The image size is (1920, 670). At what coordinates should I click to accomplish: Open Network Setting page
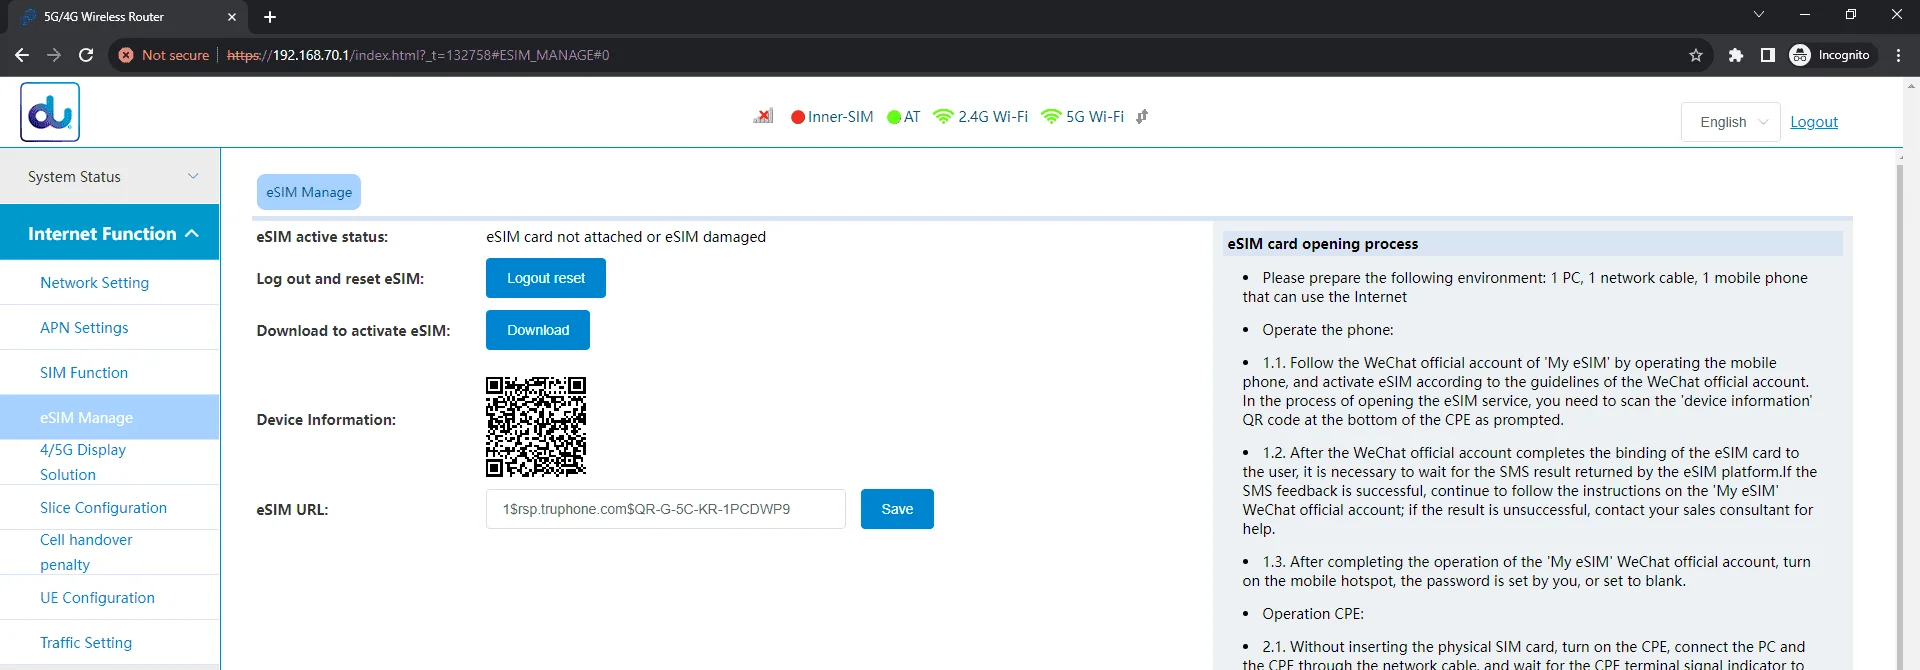click(94, 283)
